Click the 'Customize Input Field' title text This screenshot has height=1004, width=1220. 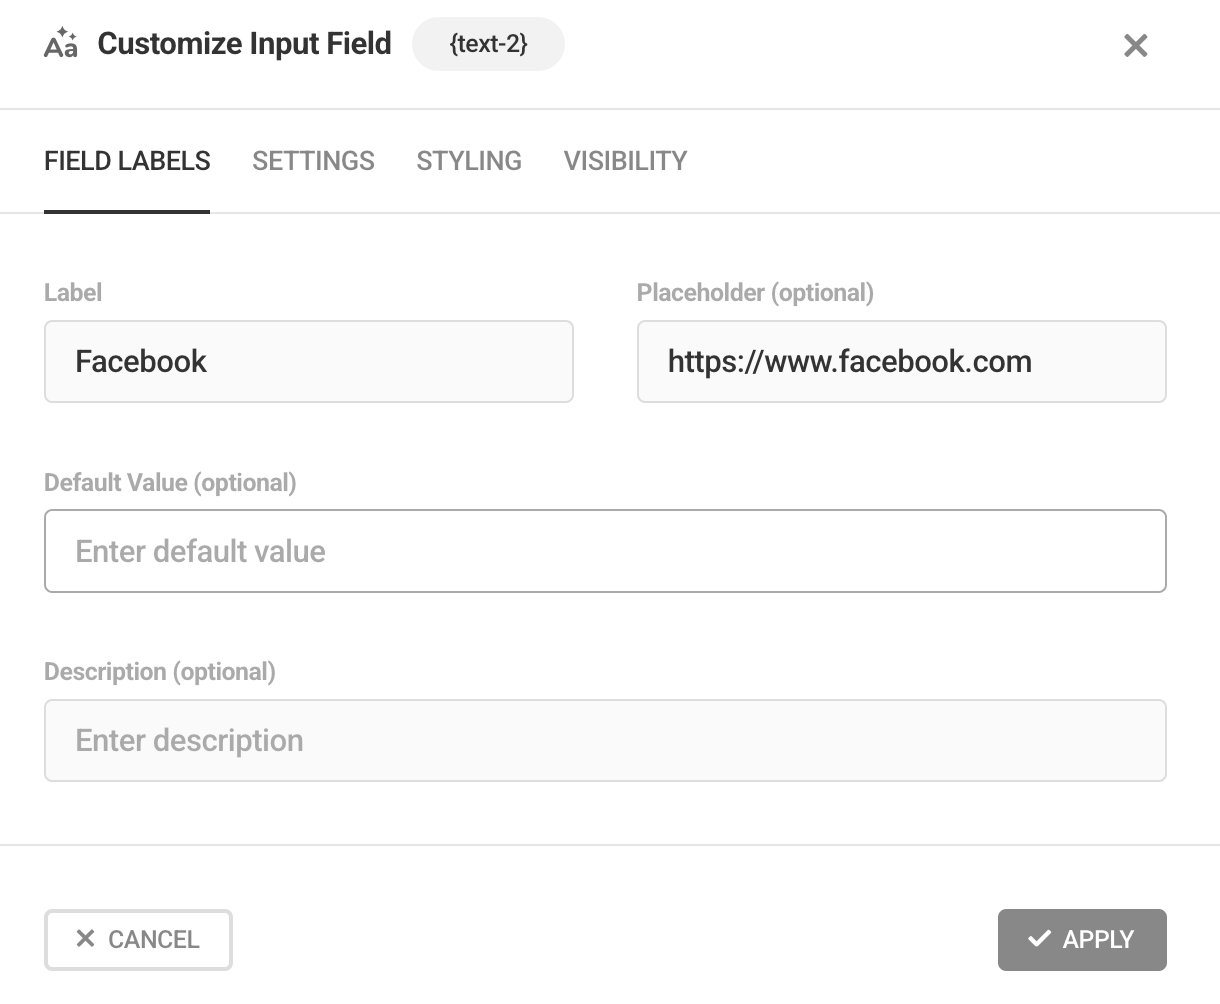[x=244, y=44]
